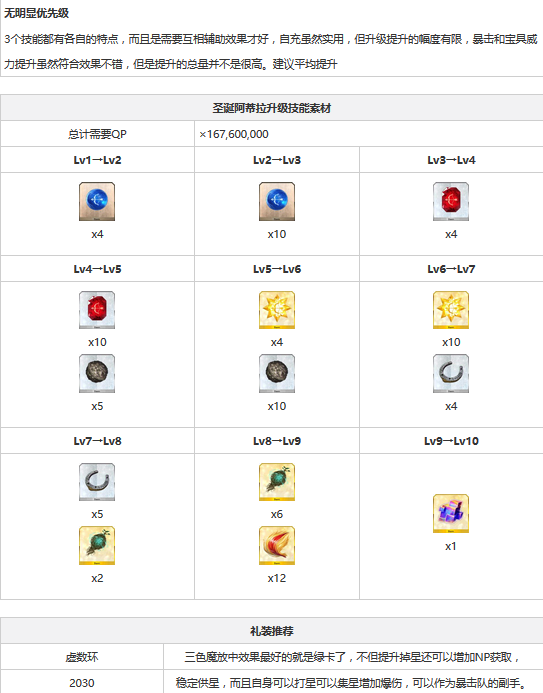Click the ×167,600,000 QP total value
The width and height of the screenshot is (543, 693).
coord(234,134)
